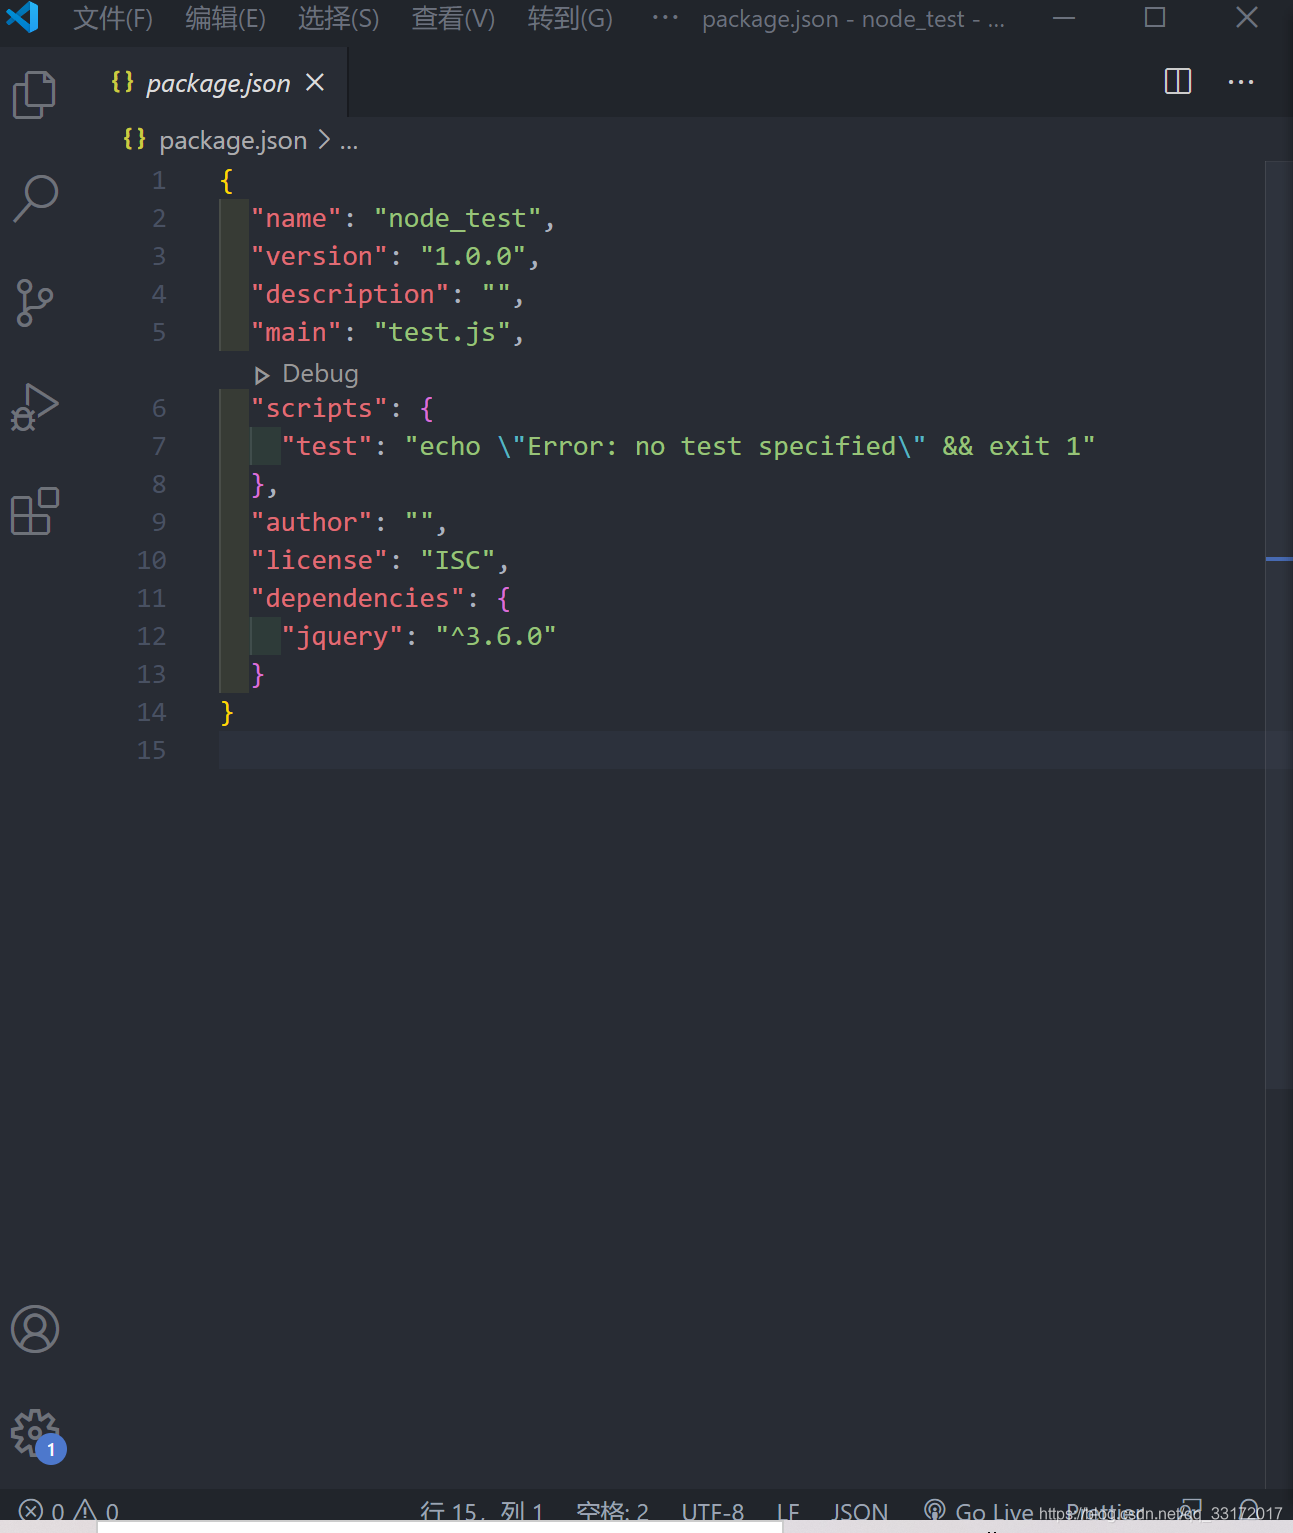Image resolution: width=1293 pixels, height=1533 pixels.
Task: Change the JSON language mode
Action: coord(860,1511)
